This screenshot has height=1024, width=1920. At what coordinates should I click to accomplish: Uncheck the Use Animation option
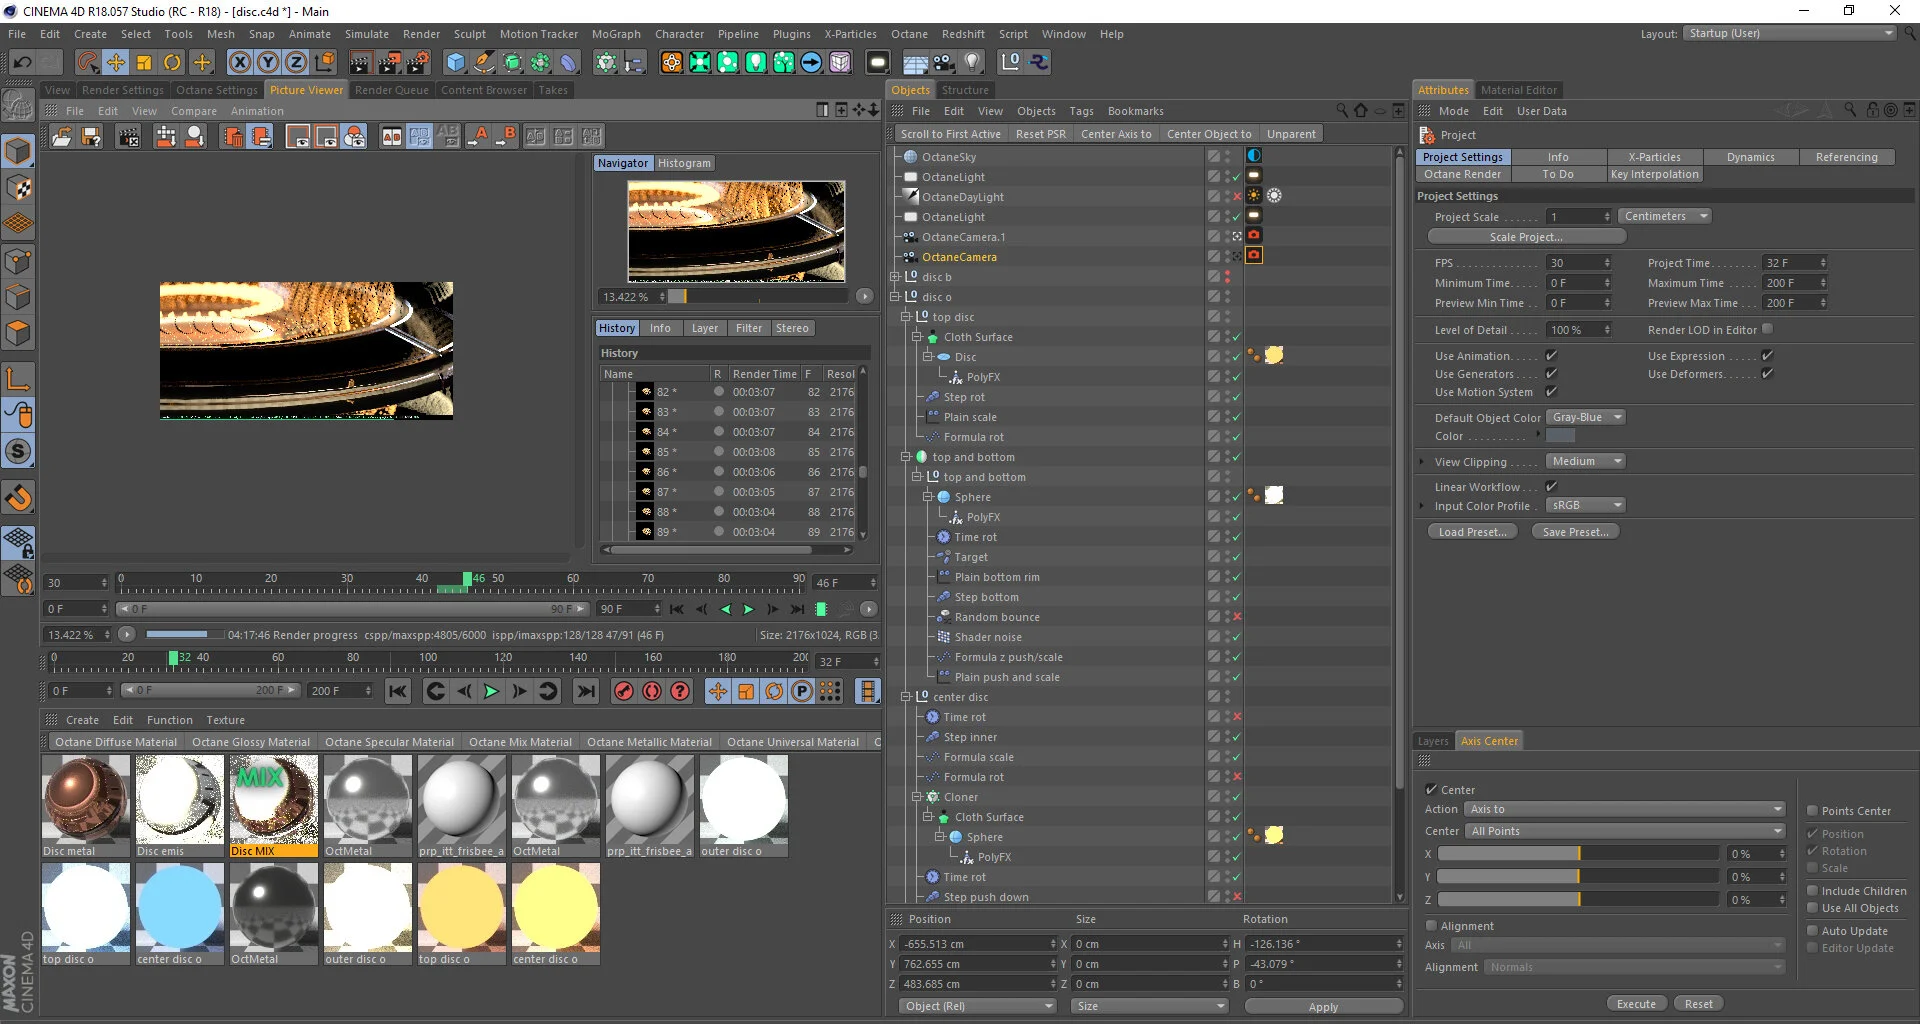pyautogui.click(x=1551, y=355)
